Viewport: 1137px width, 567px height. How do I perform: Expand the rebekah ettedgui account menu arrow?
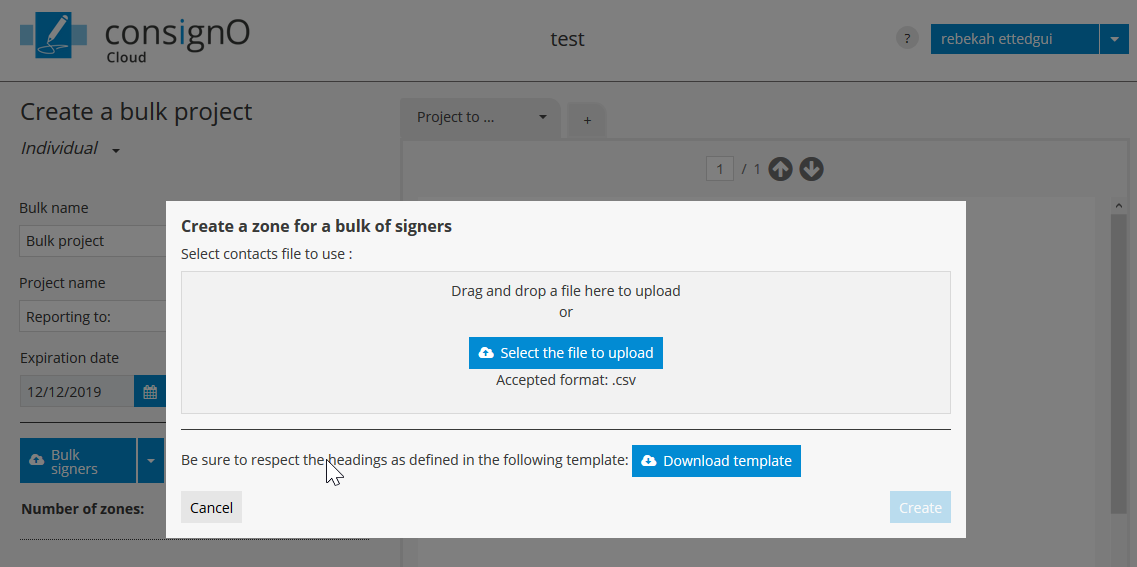[x=1114, y=39]
